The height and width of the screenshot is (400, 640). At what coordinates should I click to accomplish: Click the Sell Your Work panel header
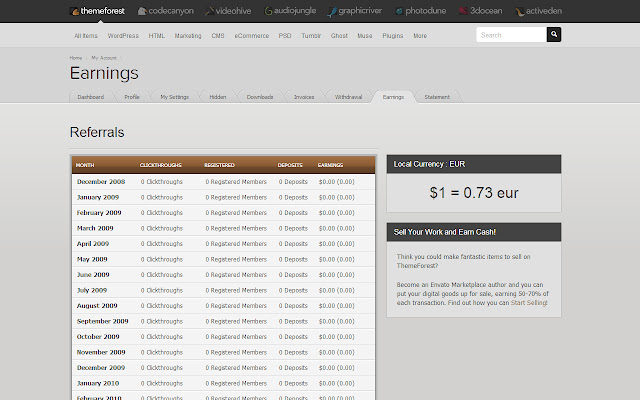(x=474, y=232)
